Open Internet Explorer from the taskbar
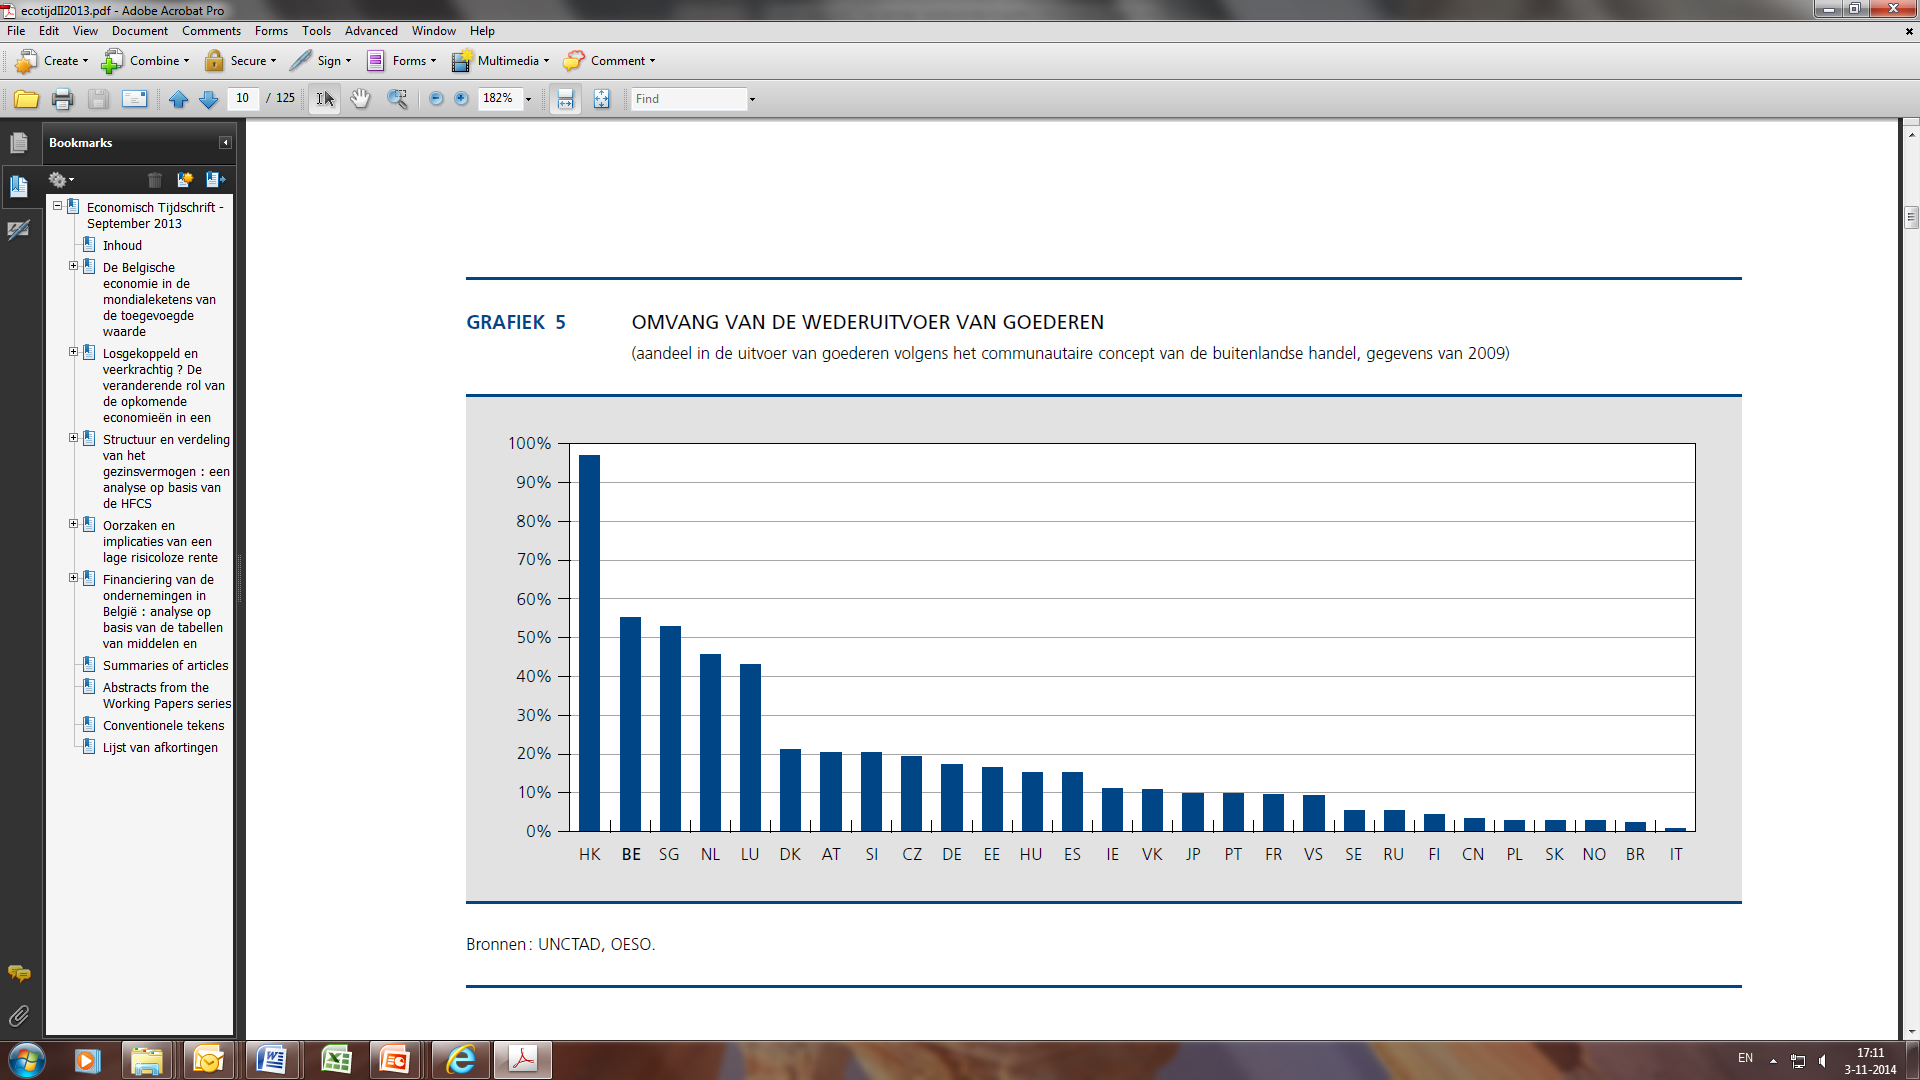Image resolution: width=1920 pixels, height=1080 pixels. (x=461, y=1060)
